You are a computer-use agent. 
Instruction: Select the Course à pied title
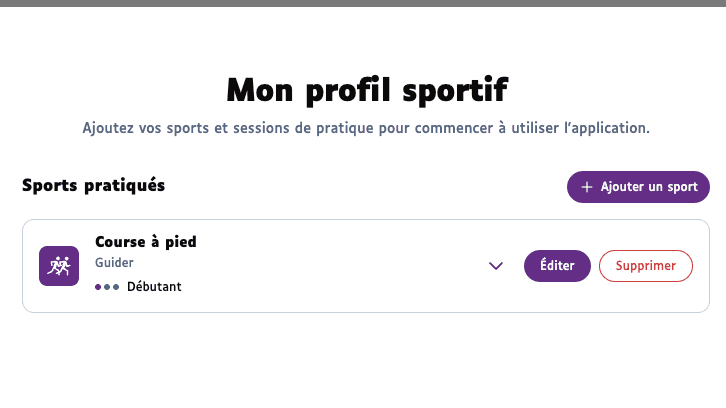coord(145,242)
